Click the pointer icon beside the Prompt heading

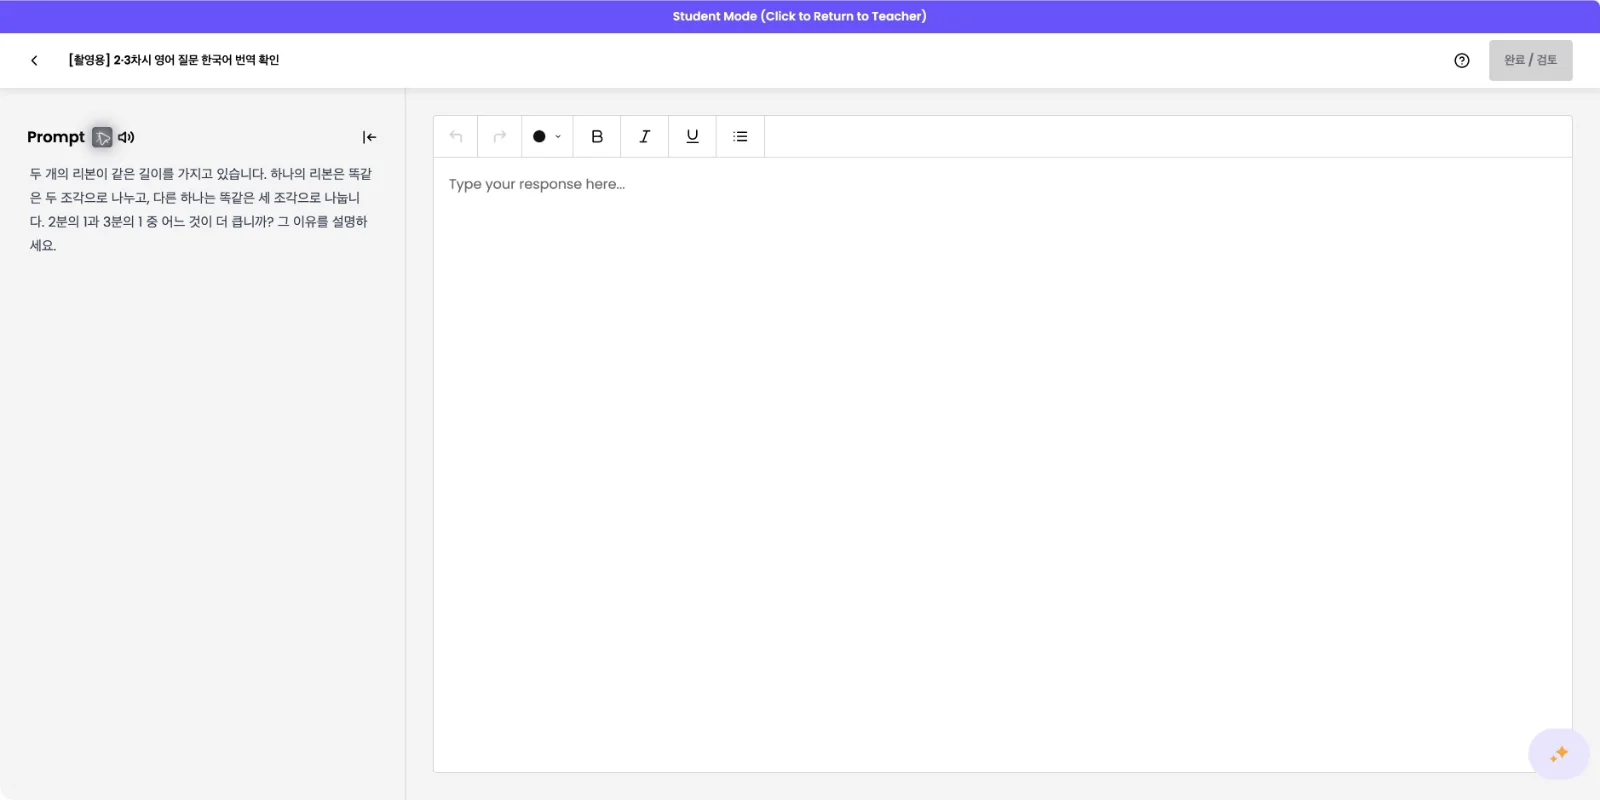click(x=102, y=137)
